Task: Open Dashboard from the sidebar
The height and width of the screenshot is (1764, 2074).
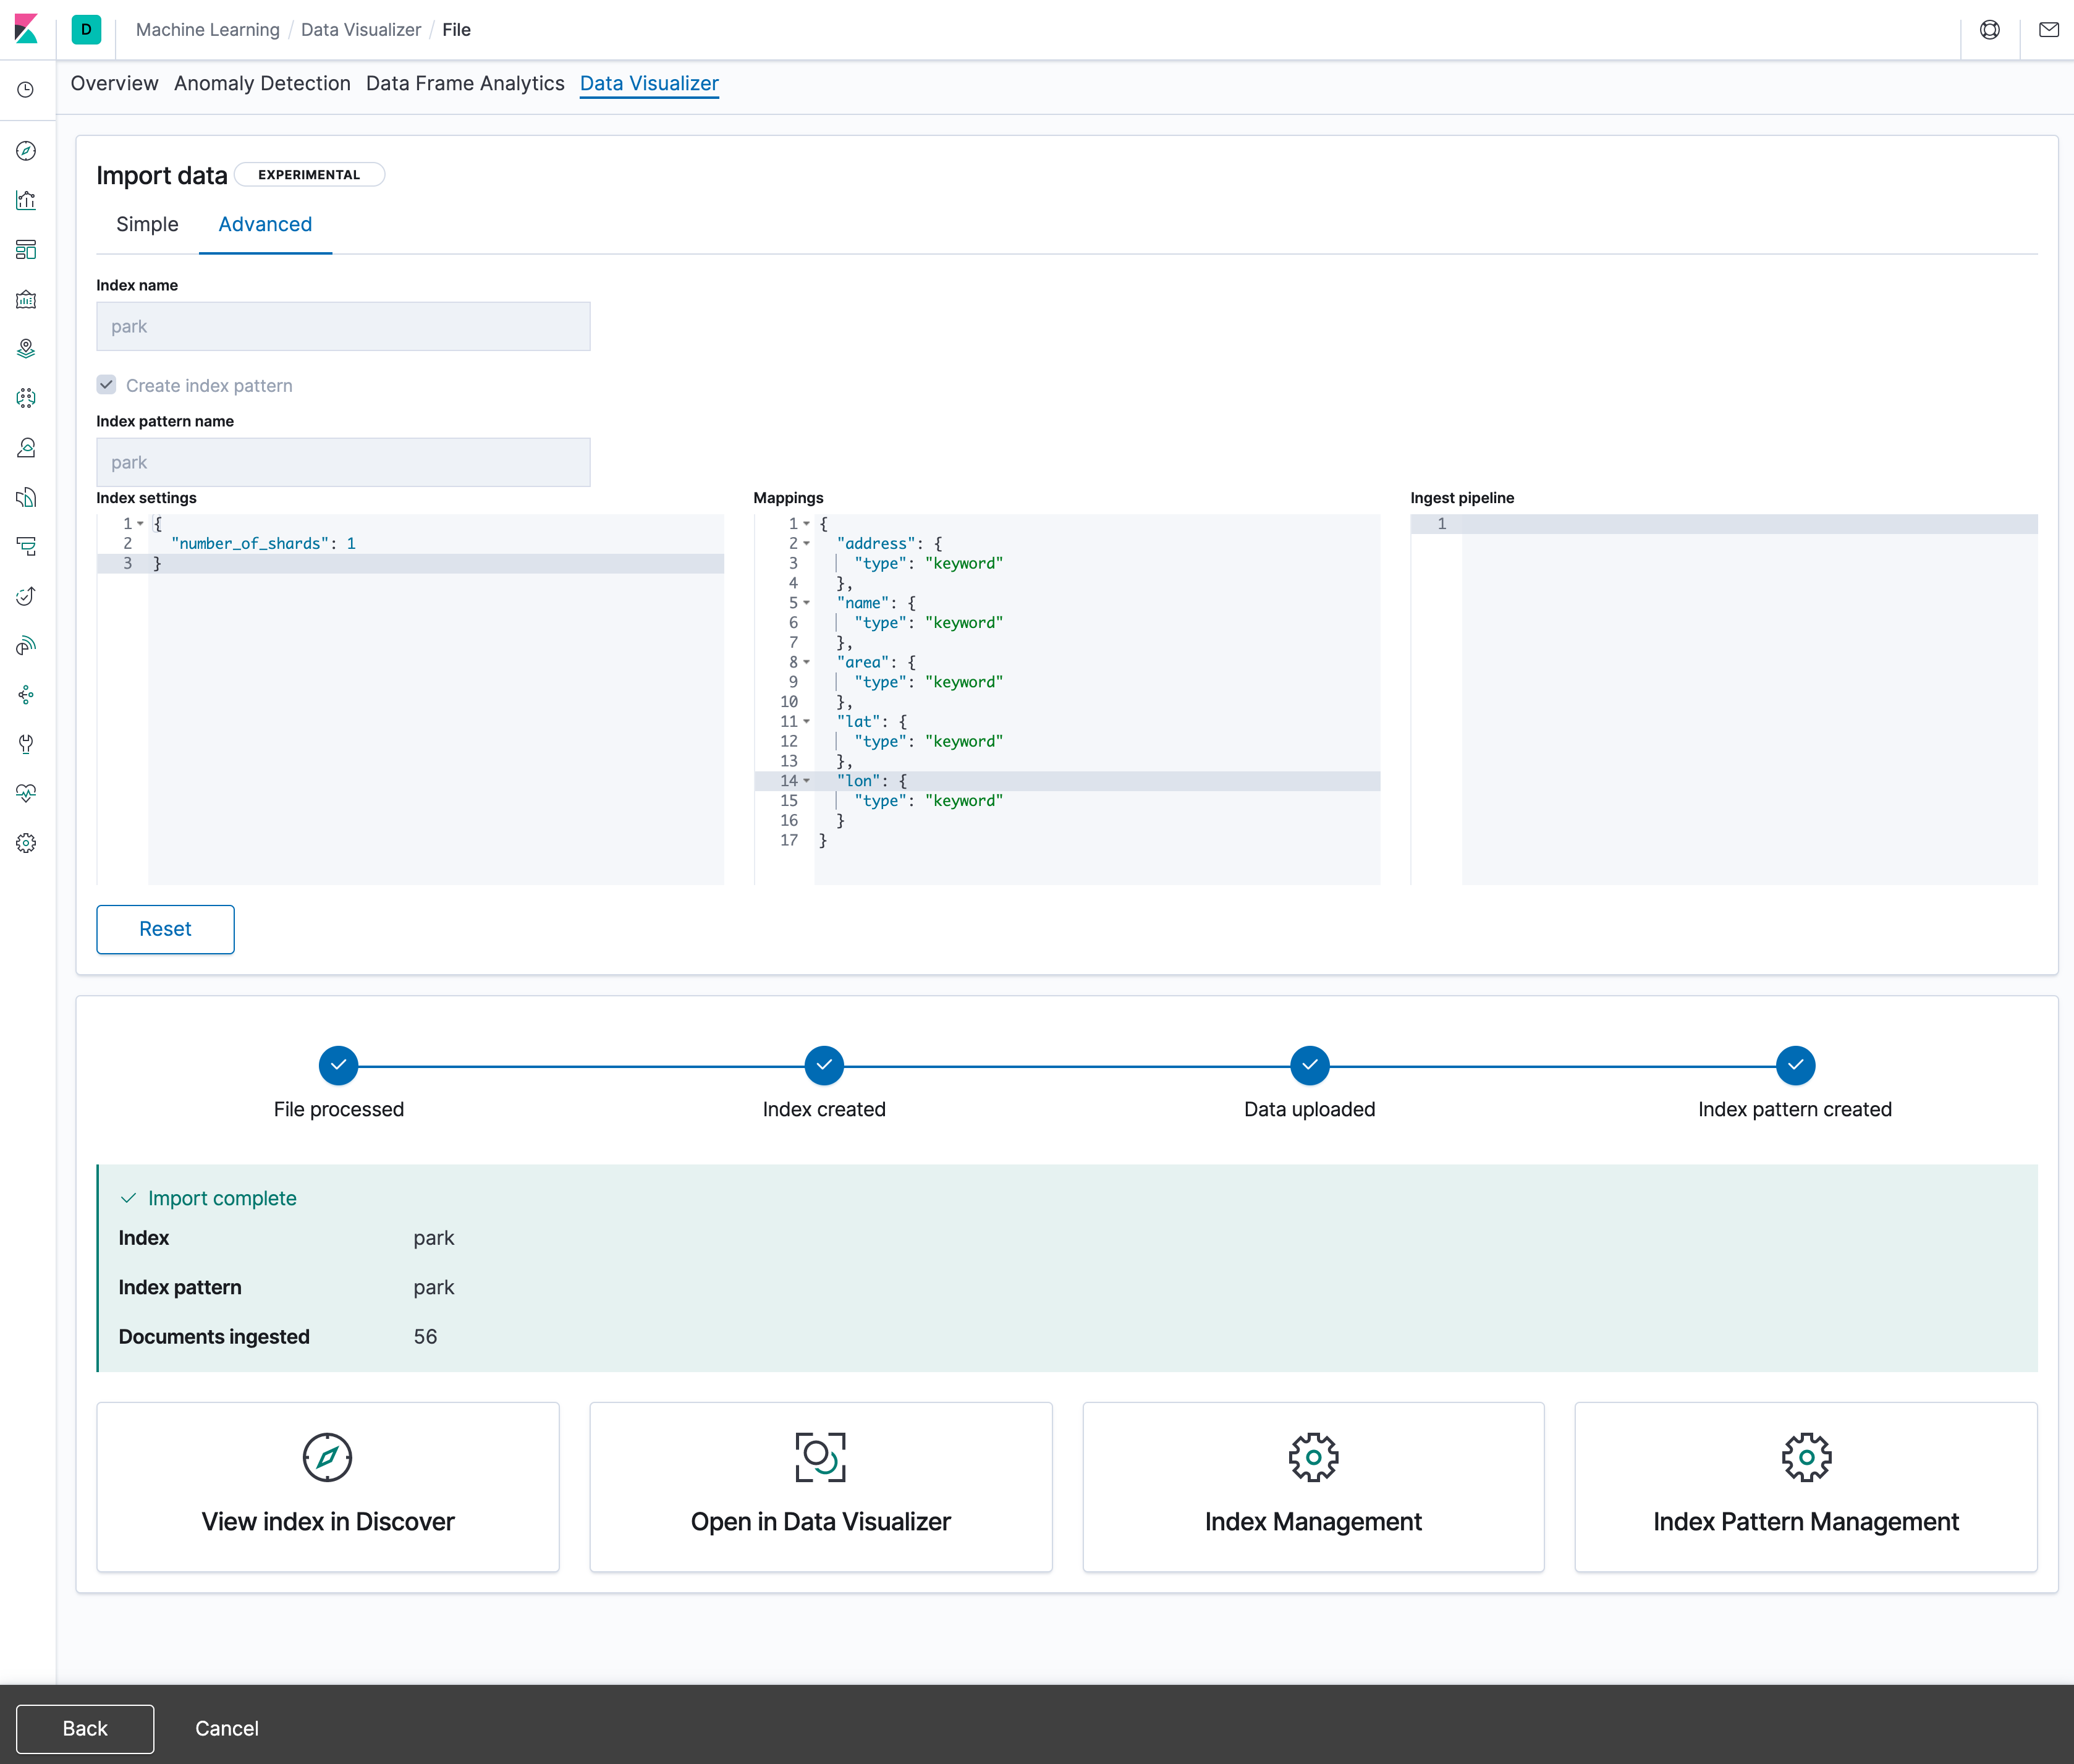Action: point(27,250)
